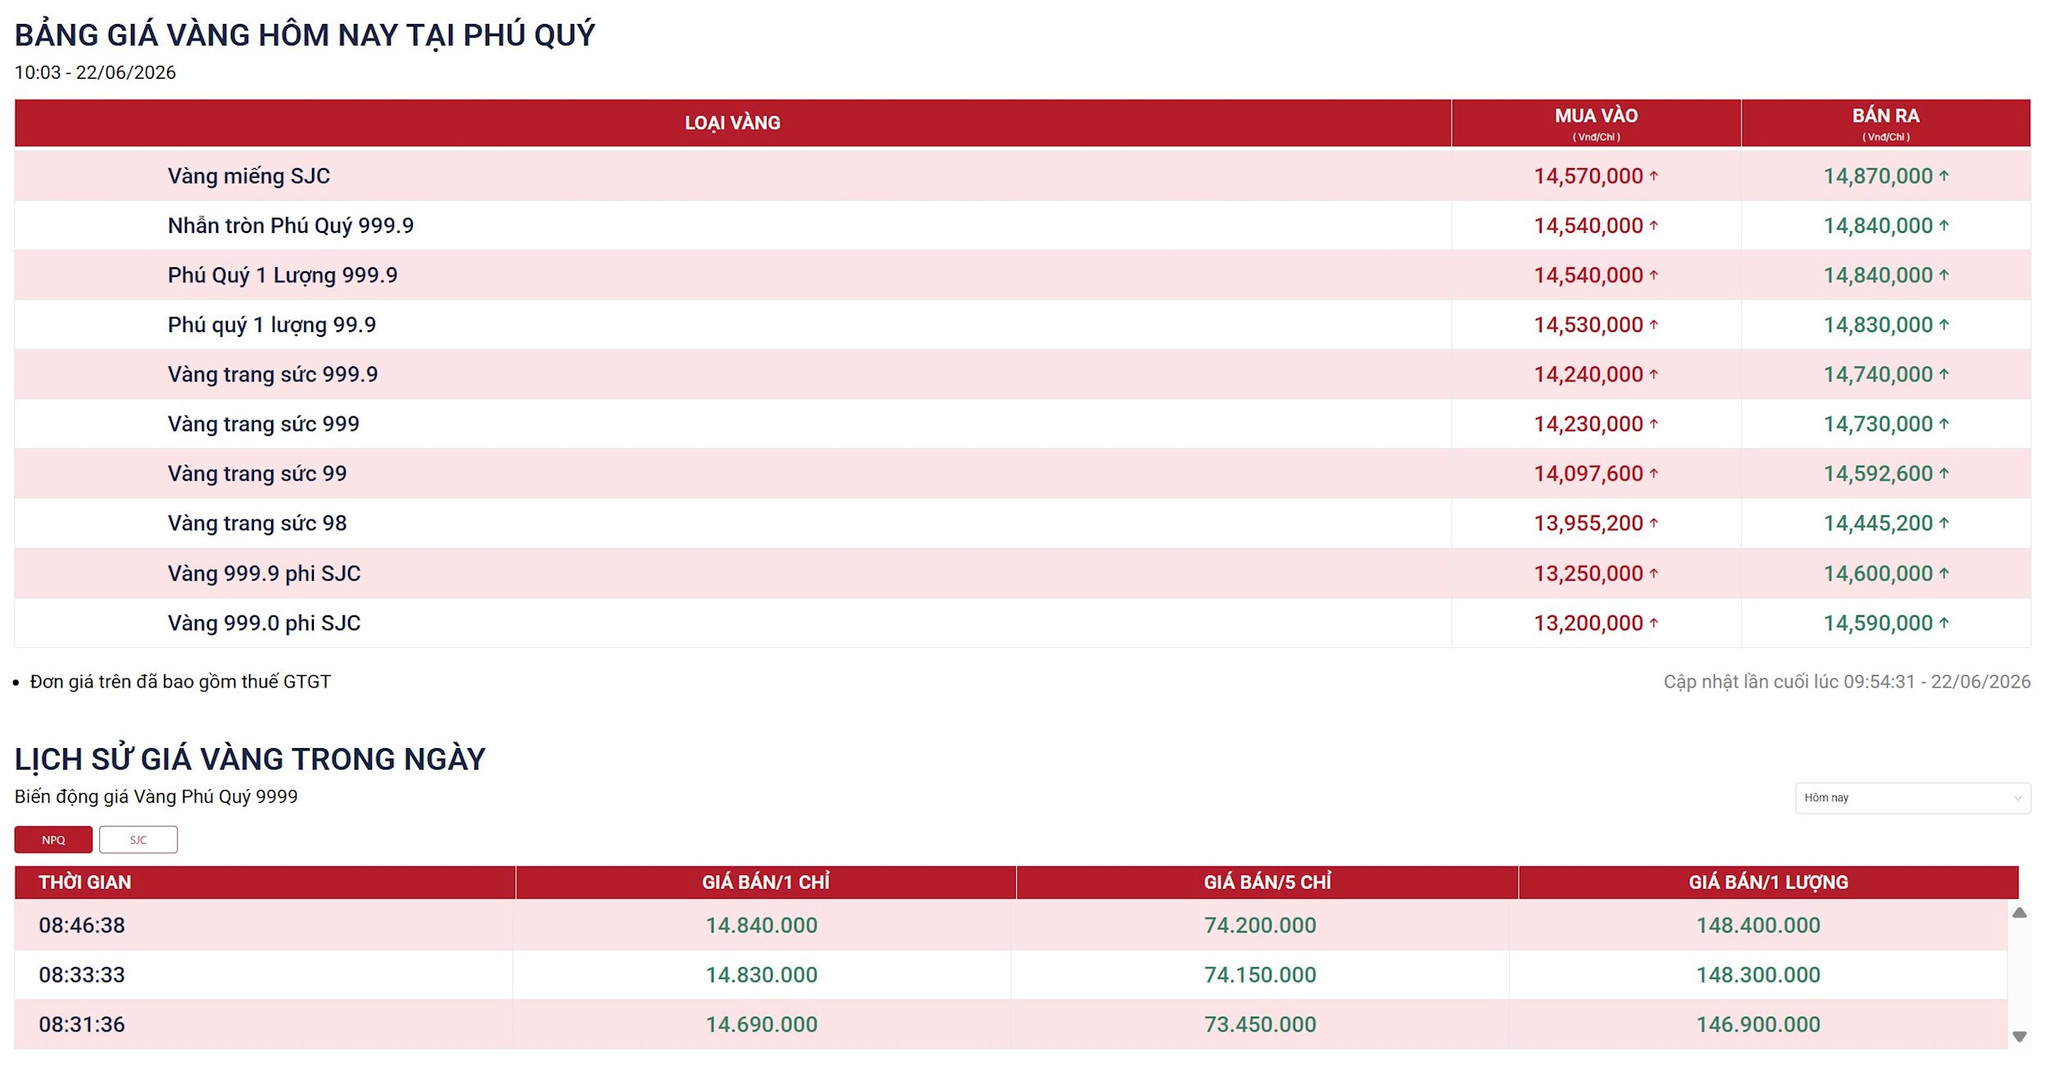Click the chevron on Hôm nay selector
This screenshot has height=1085, width=2048.
pos(2017,798)
